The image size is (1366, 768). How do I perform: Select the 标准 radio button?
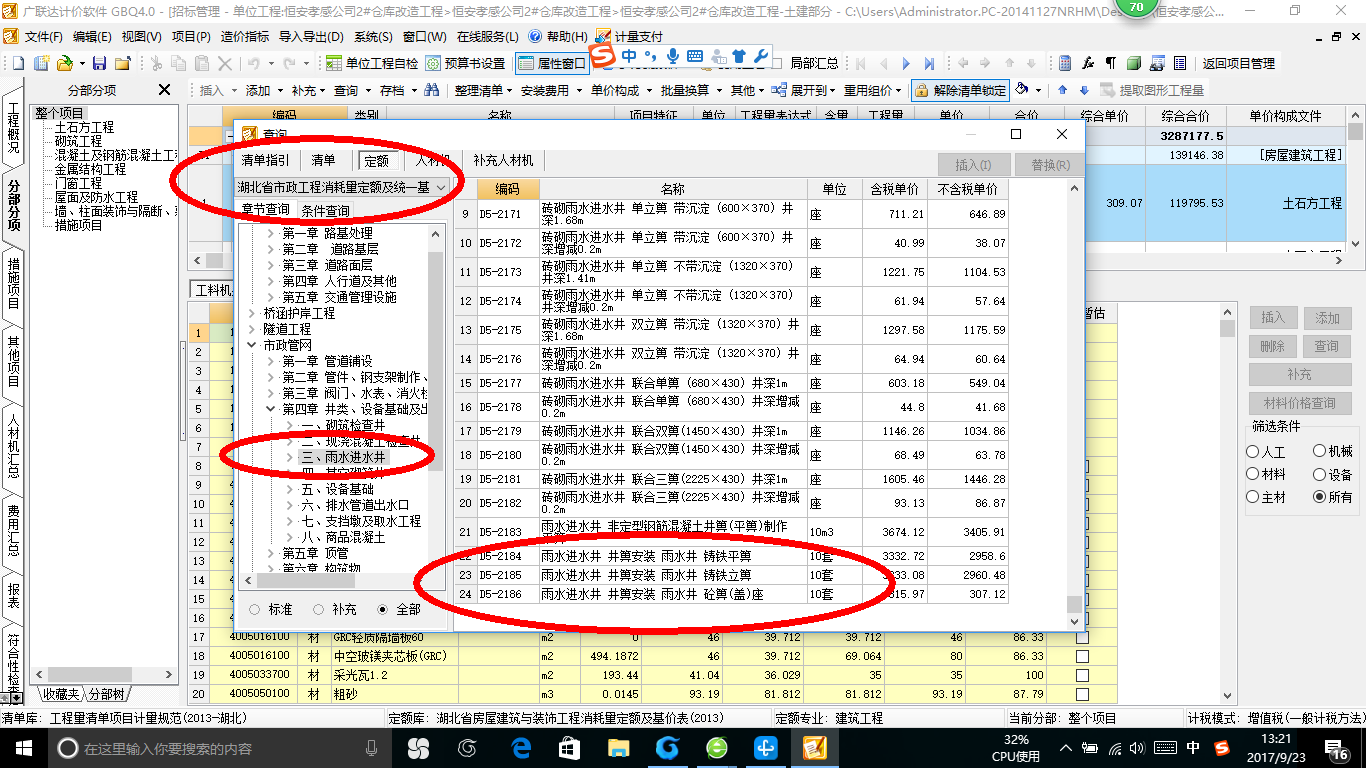(x=254, y=609)
